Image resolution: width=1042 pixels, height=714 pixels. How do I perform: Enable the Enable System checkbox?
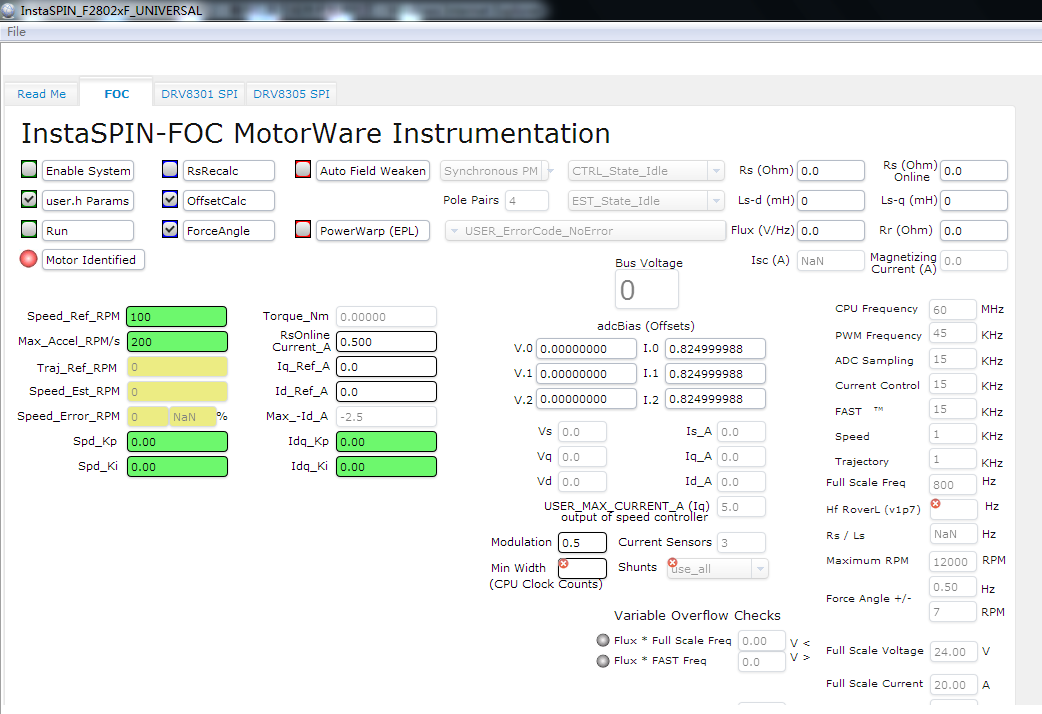pyautogui.click(x=29, y=170)
